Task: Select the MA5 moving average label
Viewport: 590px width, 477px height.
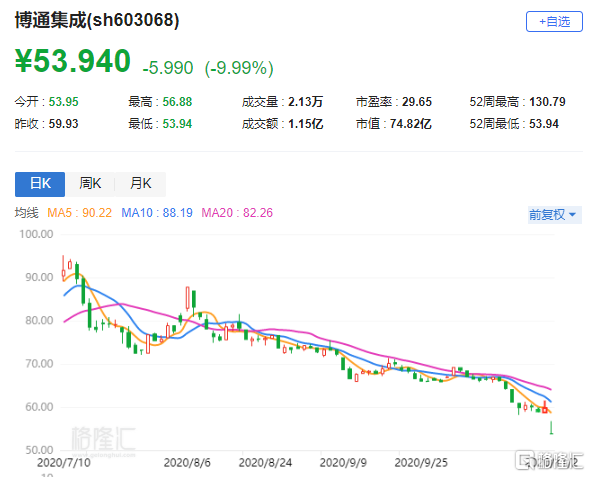Action: pyautogui.click(x=79, y=213)
